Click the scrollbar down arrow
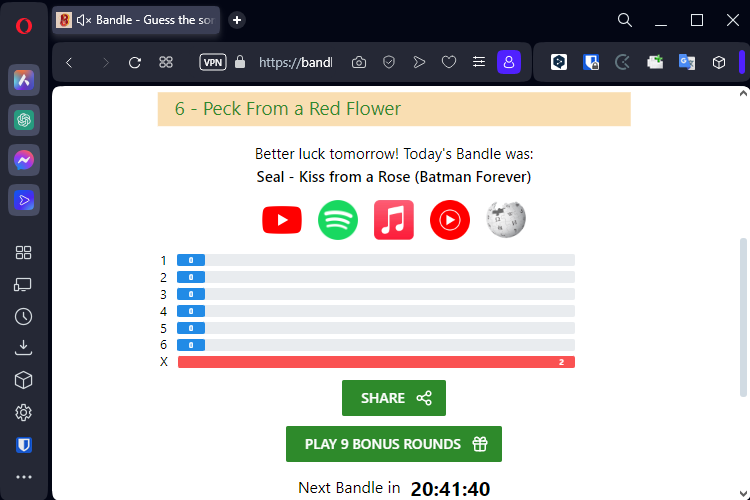Viewport: 750px width, 500px height. click(743, 493)
